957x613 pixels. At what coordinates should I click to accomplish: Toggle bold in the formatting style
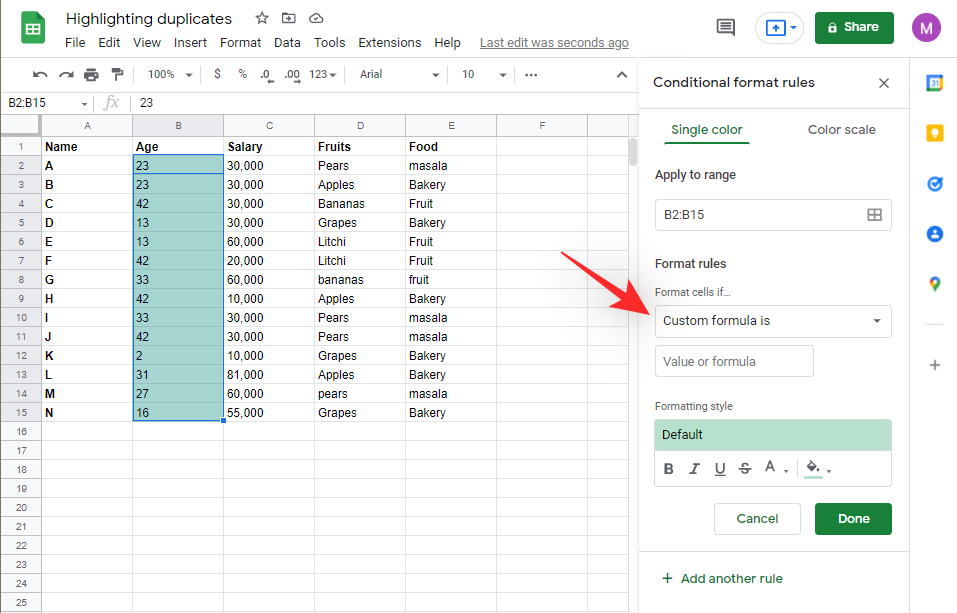pos(668,468)
